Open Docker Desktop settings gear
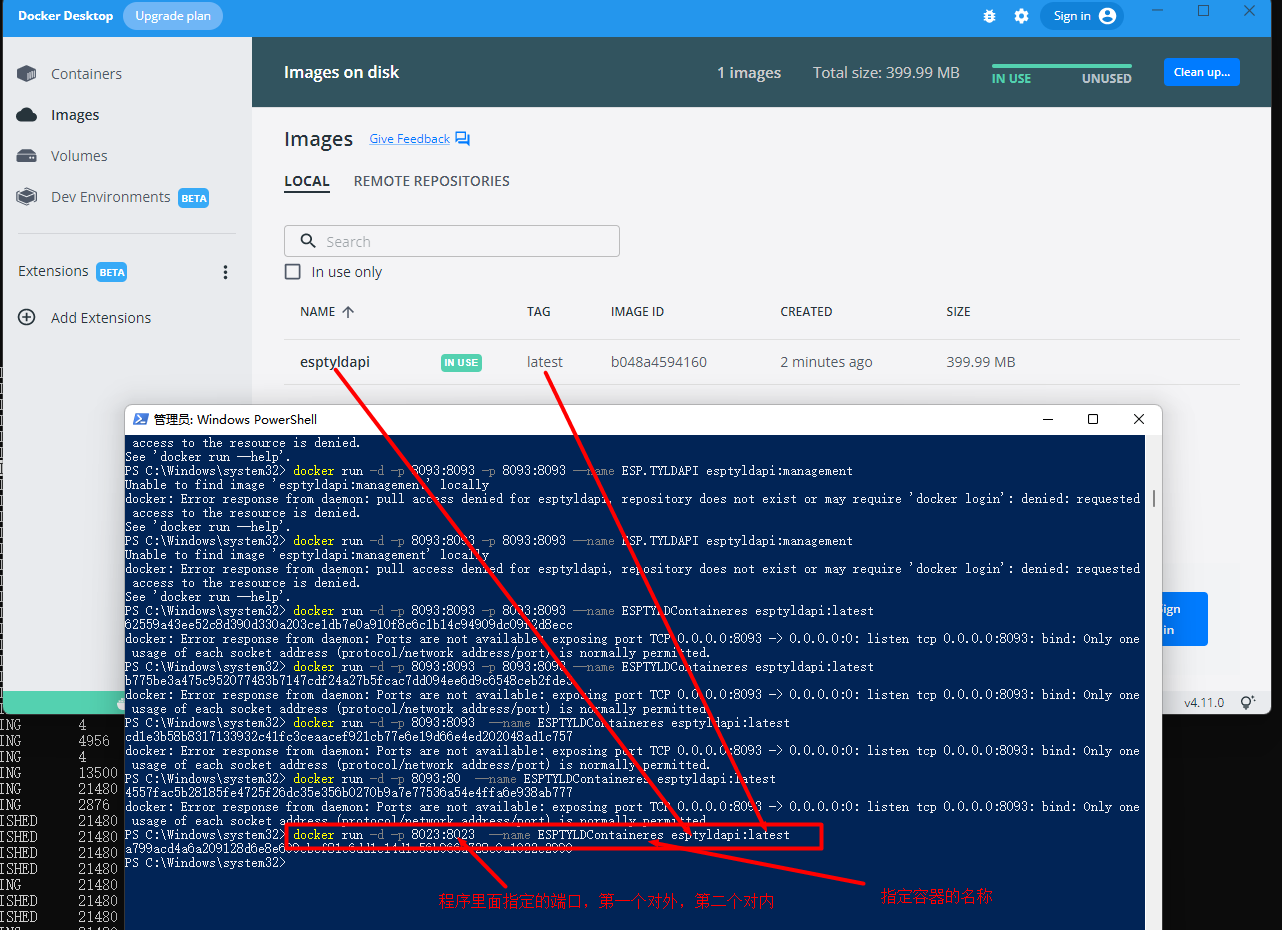Screen dimensions: 1282x930 click(1021, 16)
